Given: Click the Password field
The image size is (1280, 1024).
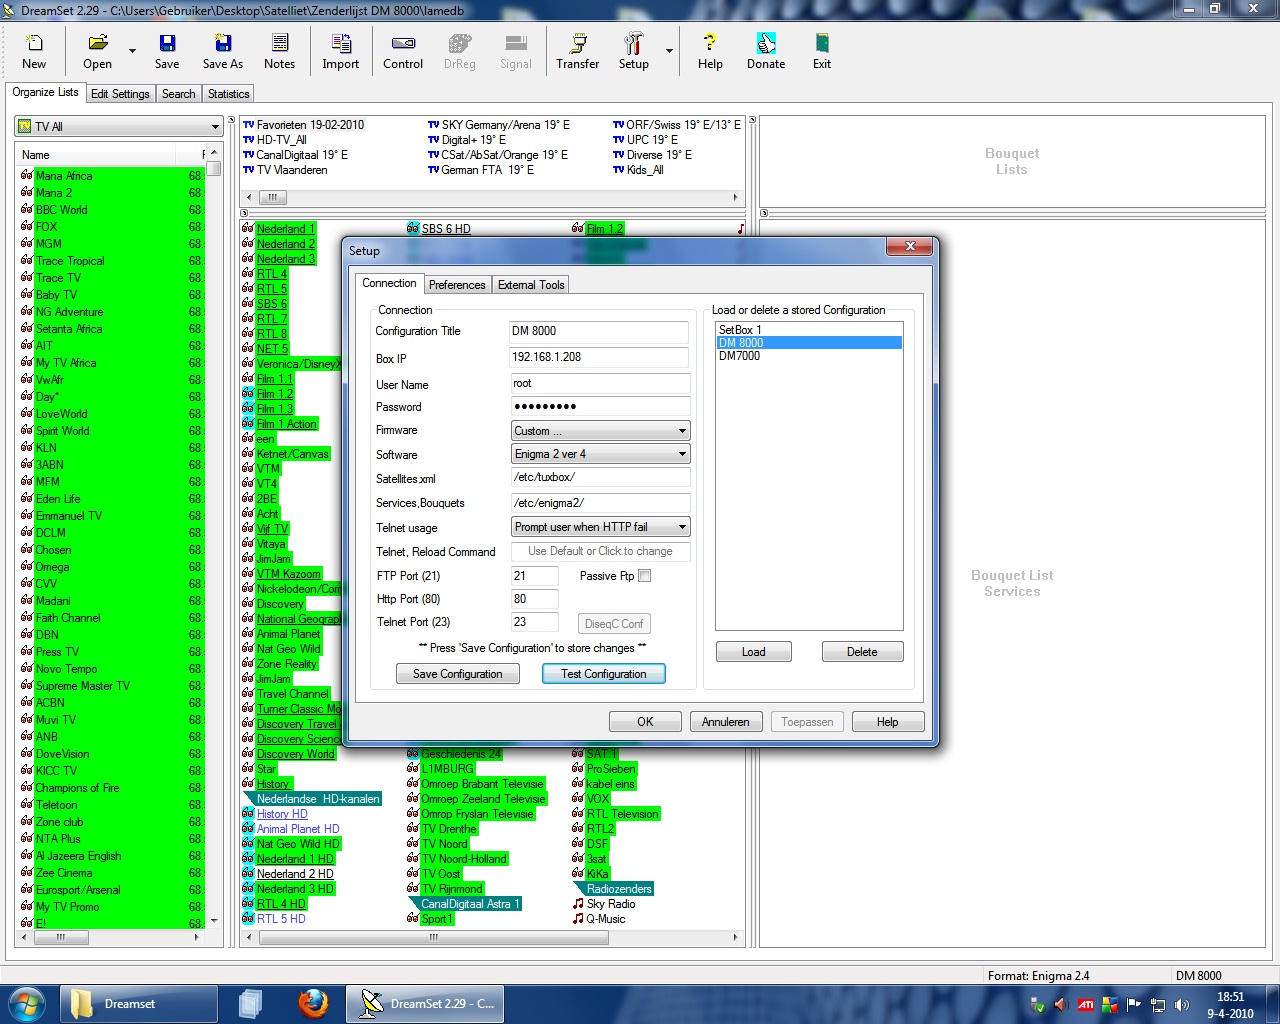Looking at the screenshot, I should (600, 407).
